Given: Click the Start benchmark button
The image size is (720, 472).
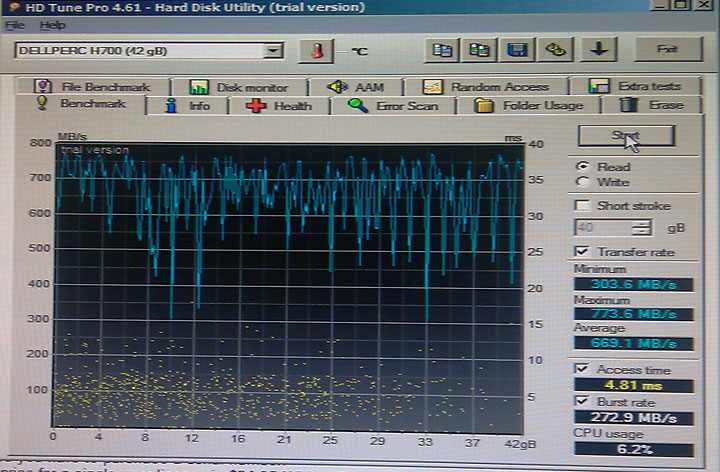Looking at the screenshot, I should click(626, 136).
